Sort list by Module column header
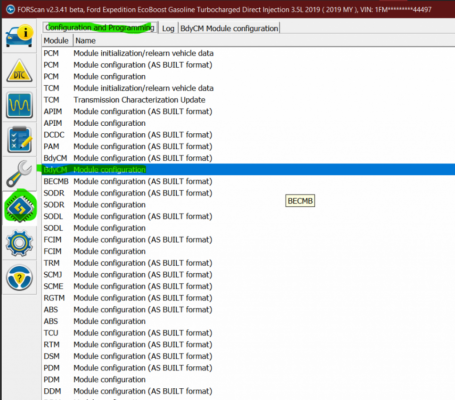Viewport: 455px width, 400px height. point(56,41)
